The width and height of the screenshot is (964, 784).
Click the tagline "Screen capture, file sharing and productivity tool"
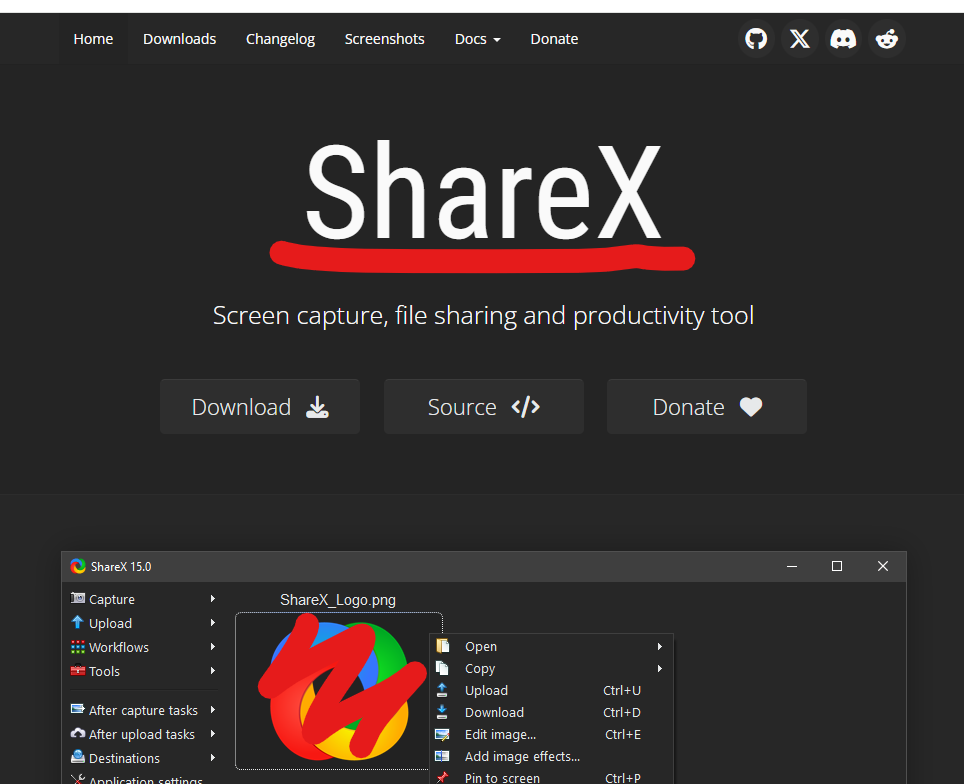[483, 315]
